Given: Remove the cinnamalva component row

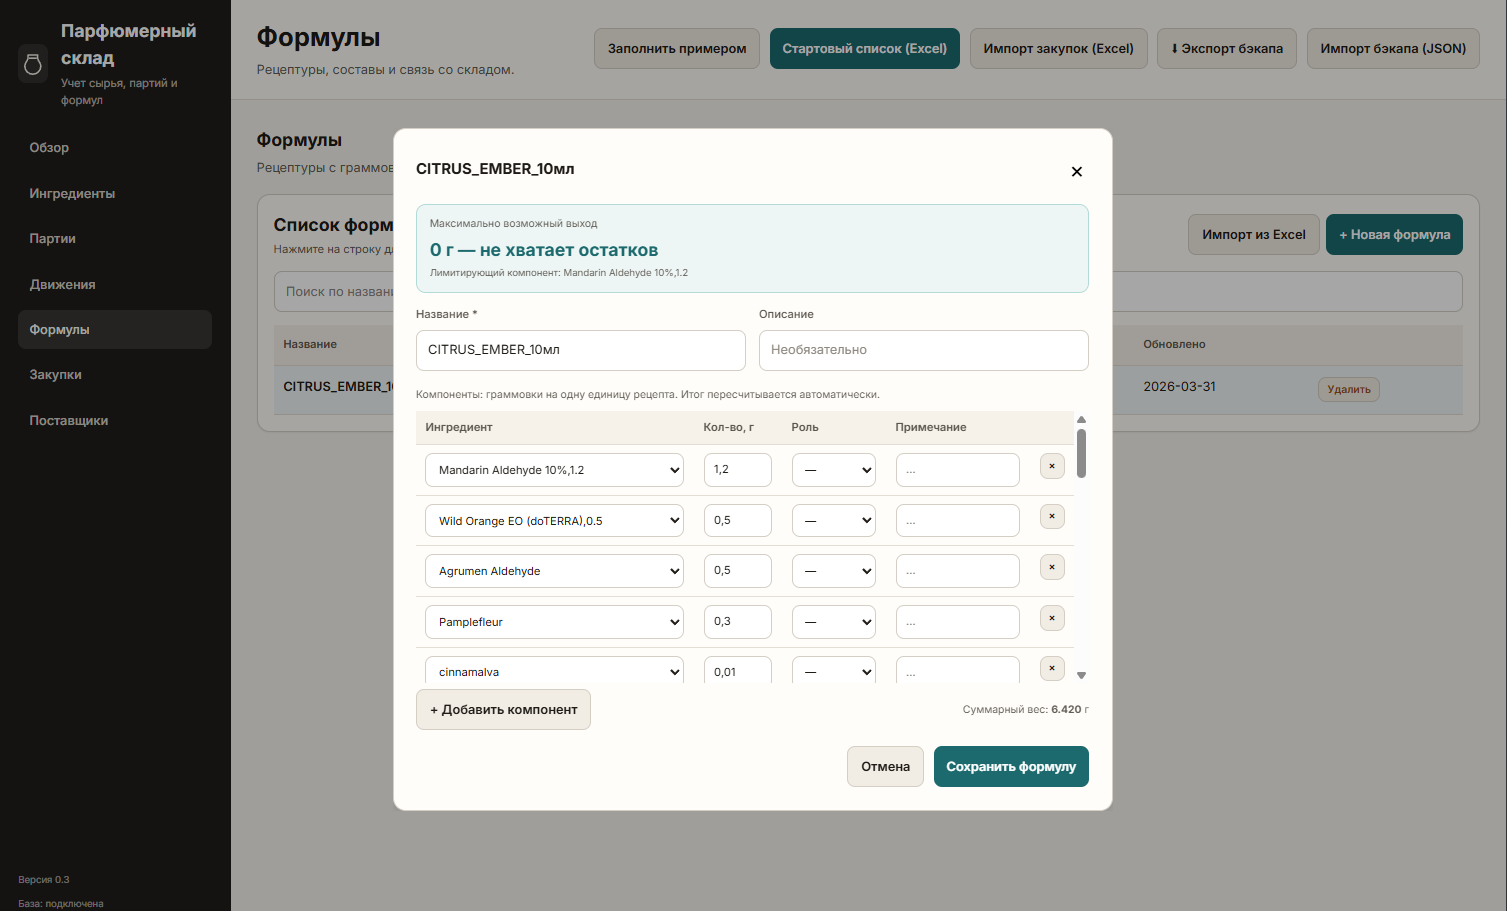Looking at the screenshot, I should coord(1052,668).
